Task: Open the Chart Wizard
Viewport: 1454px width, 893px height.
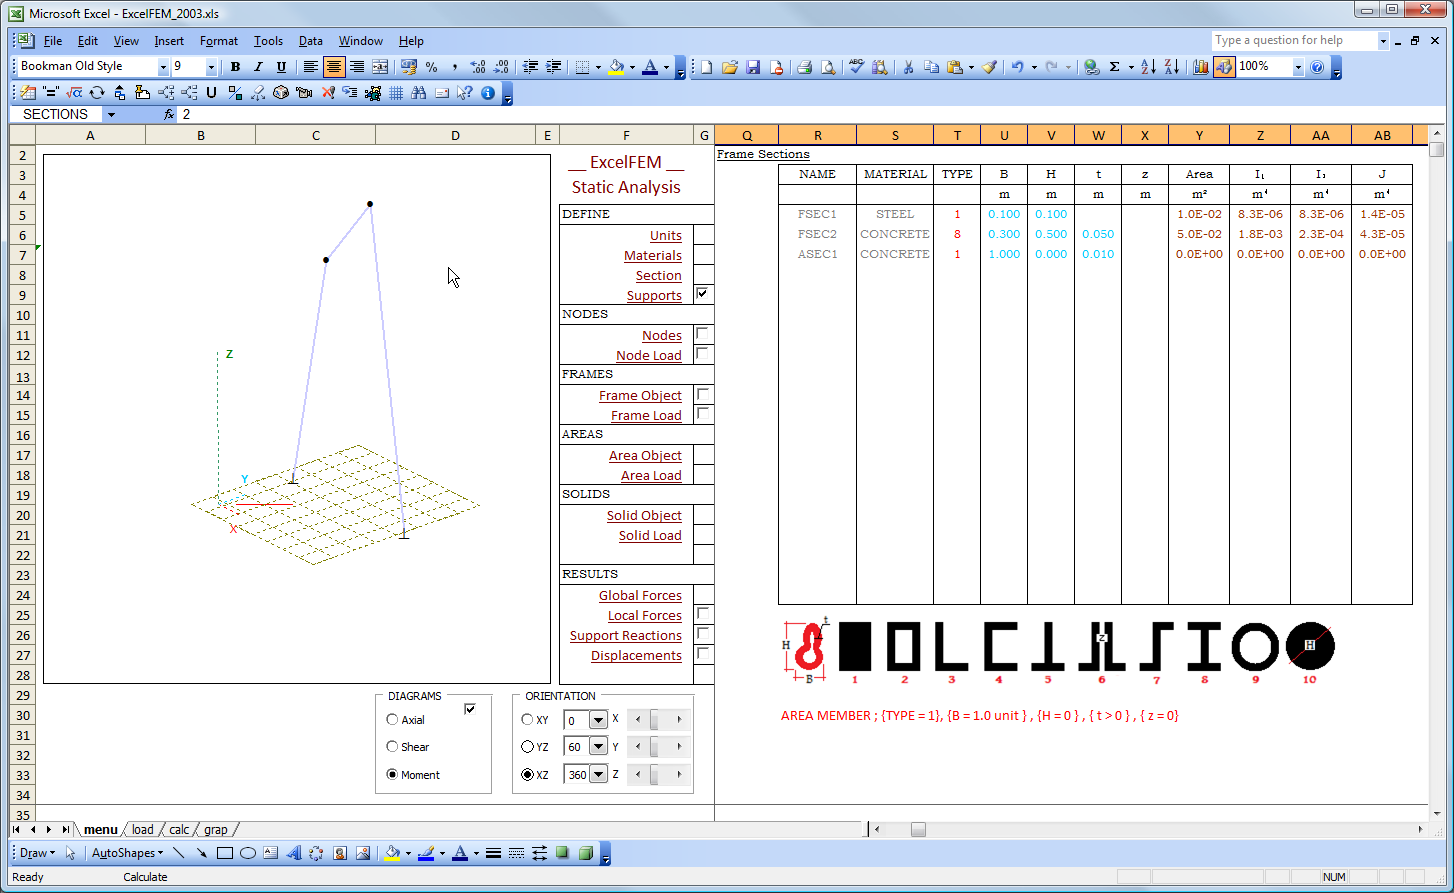Action: pyautogui.click(x=1200, y=67)
